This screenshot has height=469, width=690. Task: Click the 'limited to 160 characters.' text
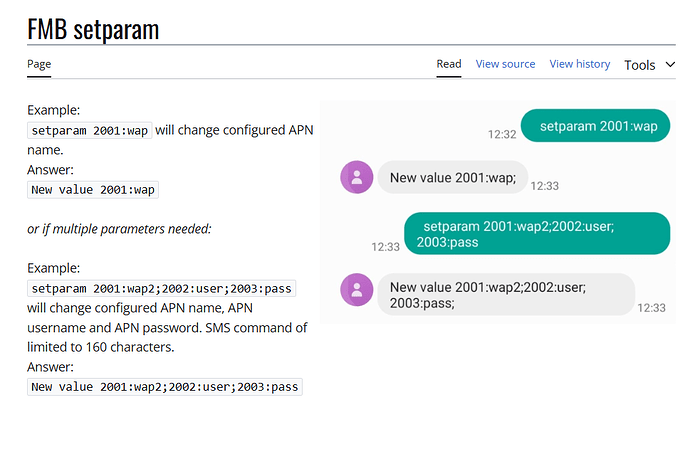coord(101,347)
